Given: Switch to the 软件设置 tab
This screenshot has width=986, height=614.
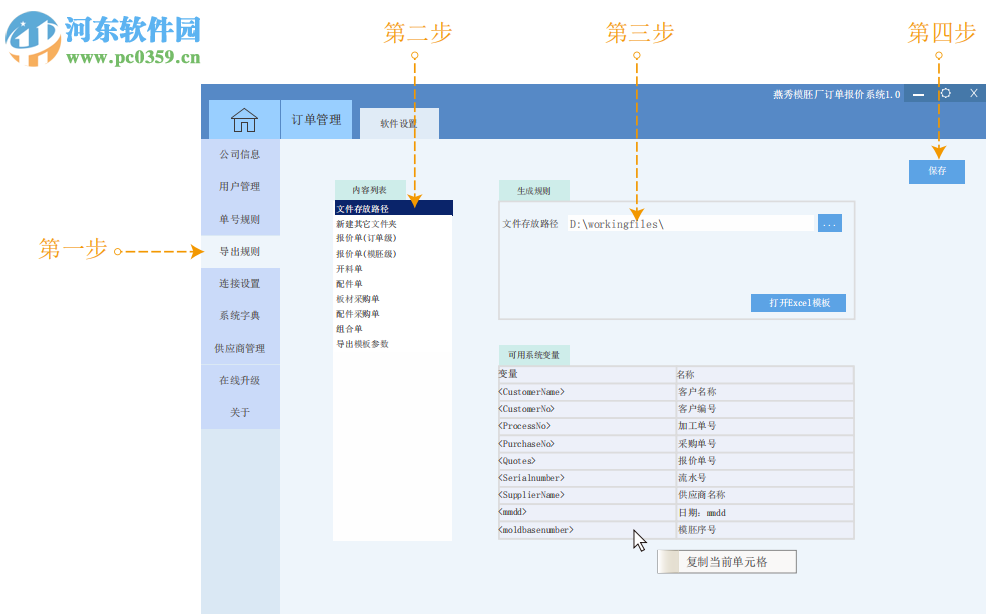Looking at the screenshot, I should [399, 122].
